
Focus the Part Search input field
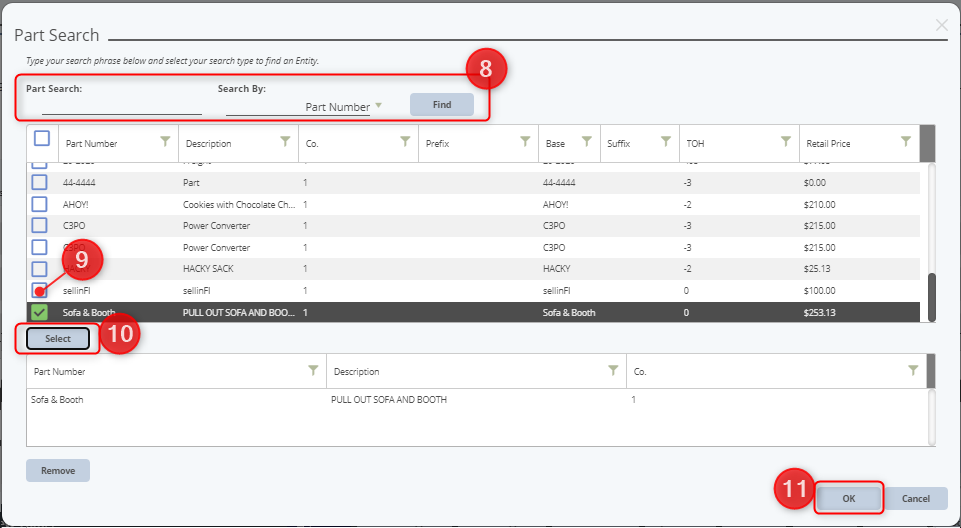(121, 107)
